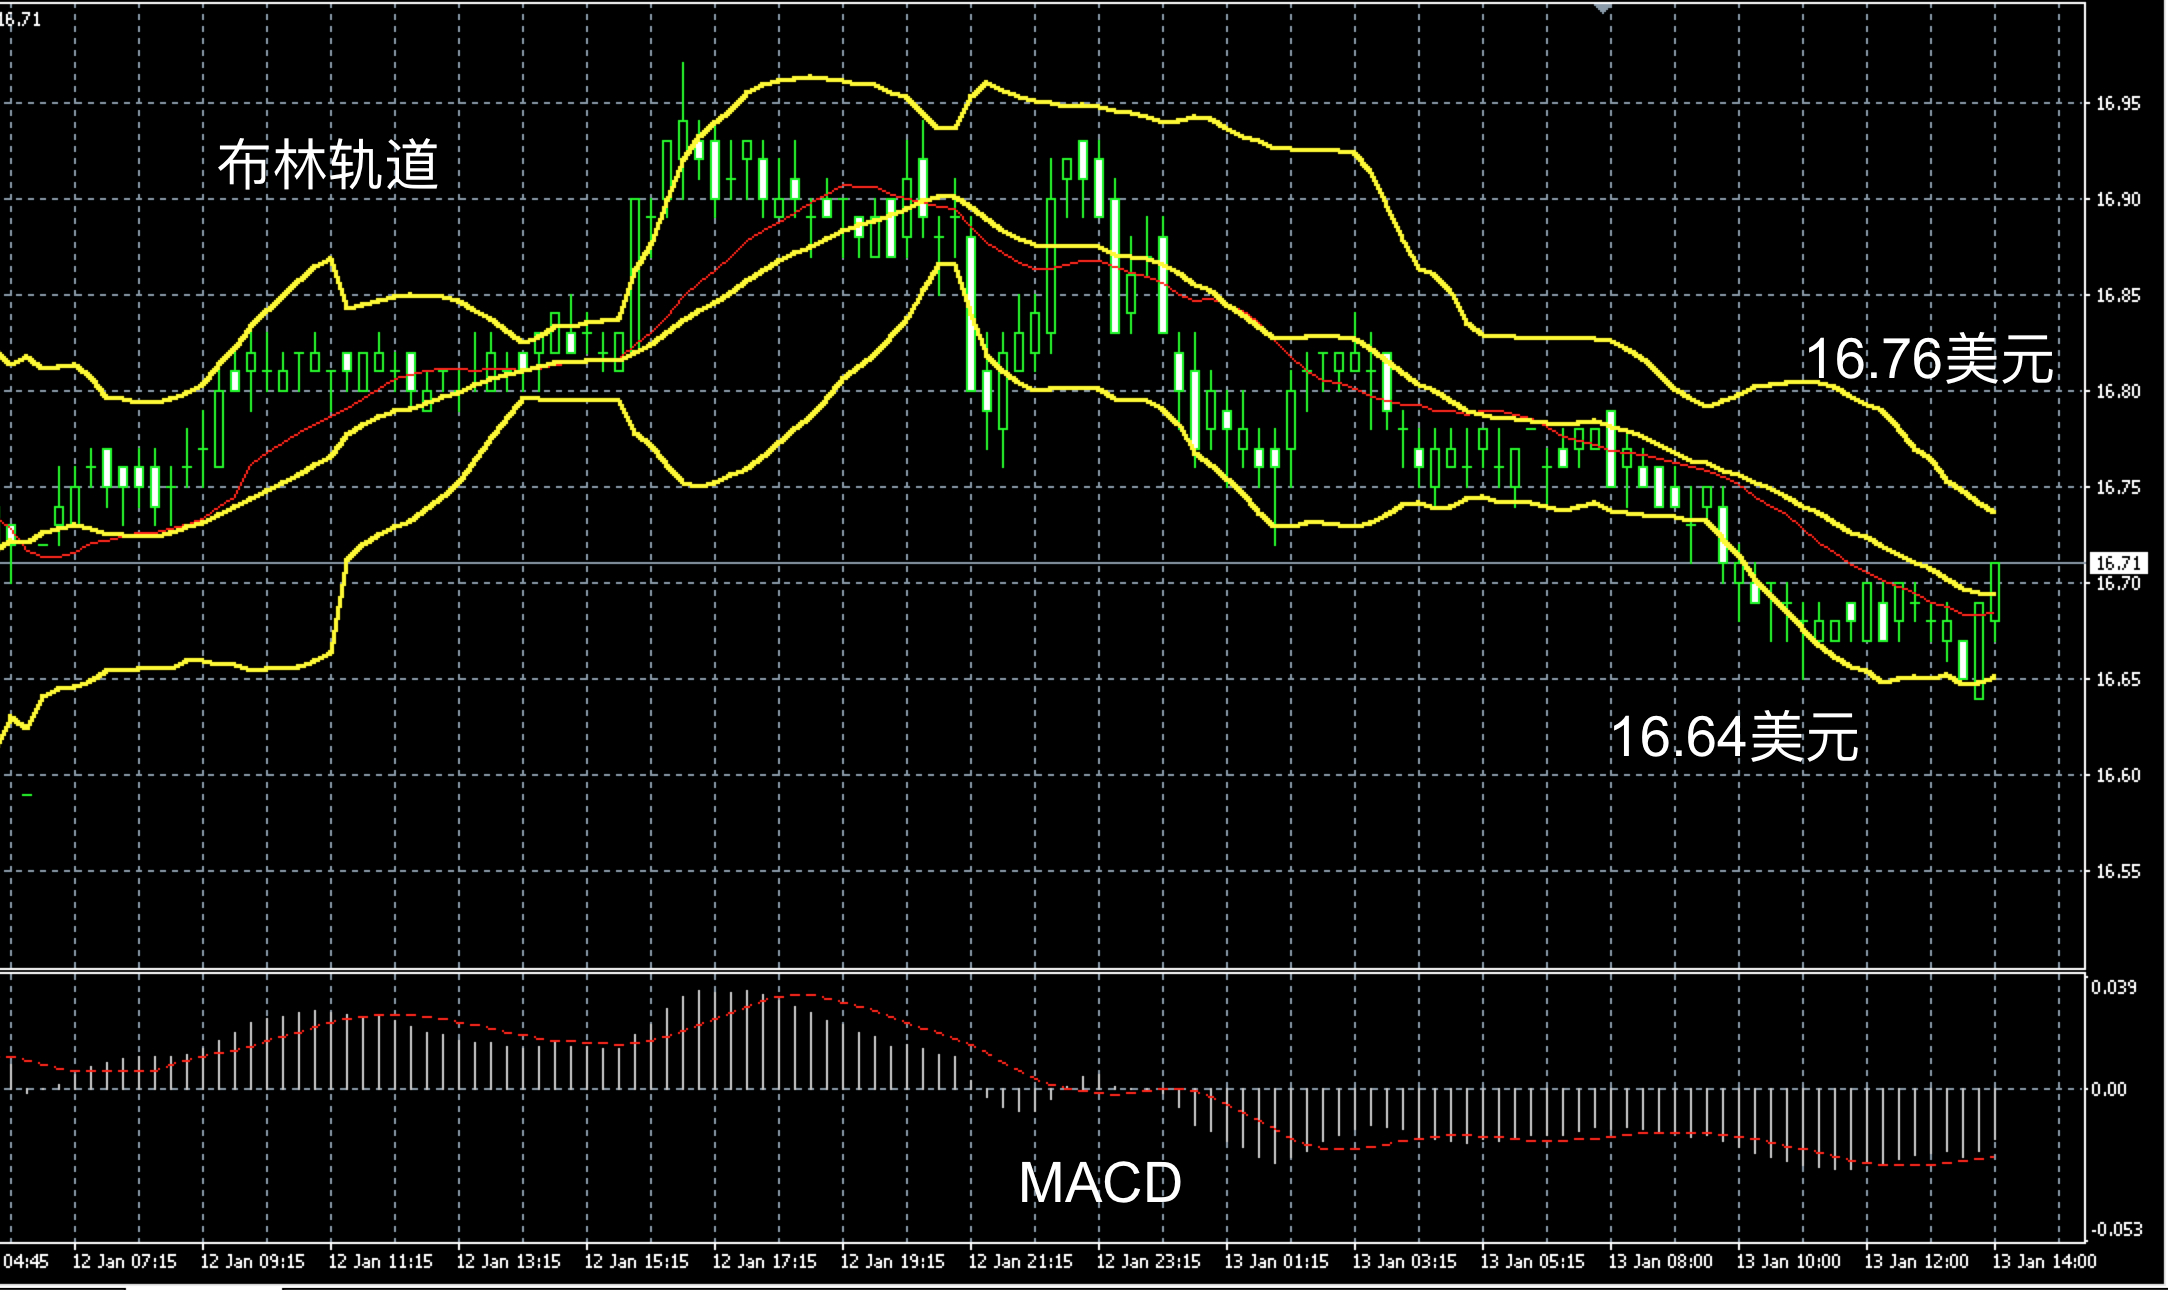
Task: Click the -0.053 MACD scale value
Action: (x=2115, y=1230)
